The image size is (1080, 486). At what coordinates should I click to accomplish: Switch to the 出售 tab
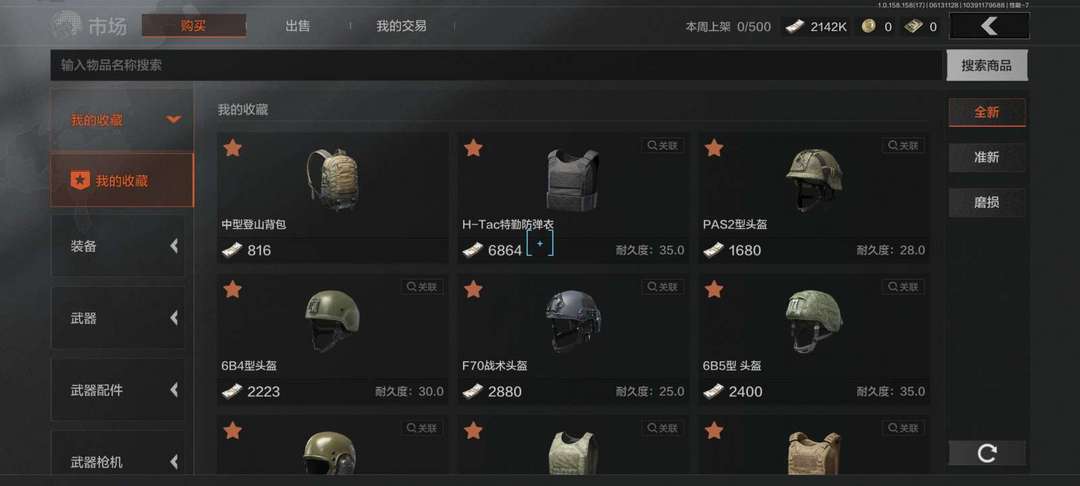tap(298, 26)
